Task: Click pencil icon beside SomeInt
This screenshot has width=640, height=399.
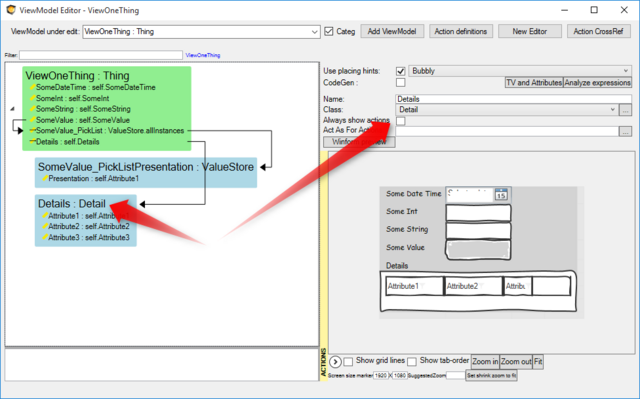Action: [33, 98]
